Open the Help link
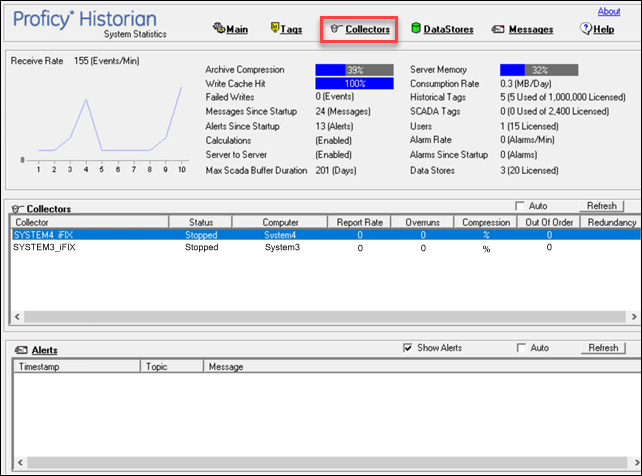 point(604,29)
